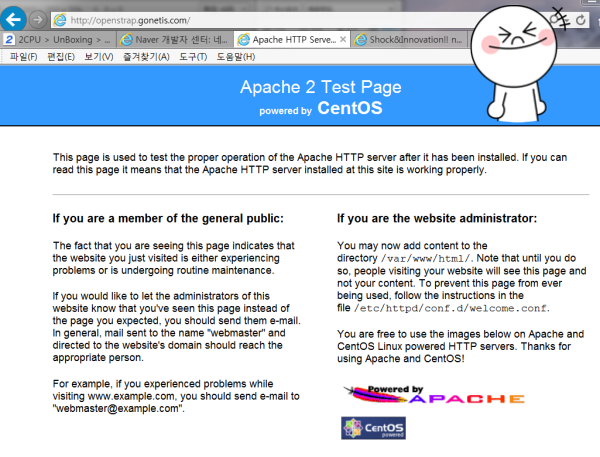
Task: Click the website administrator heading
Action: coord(437,218)
